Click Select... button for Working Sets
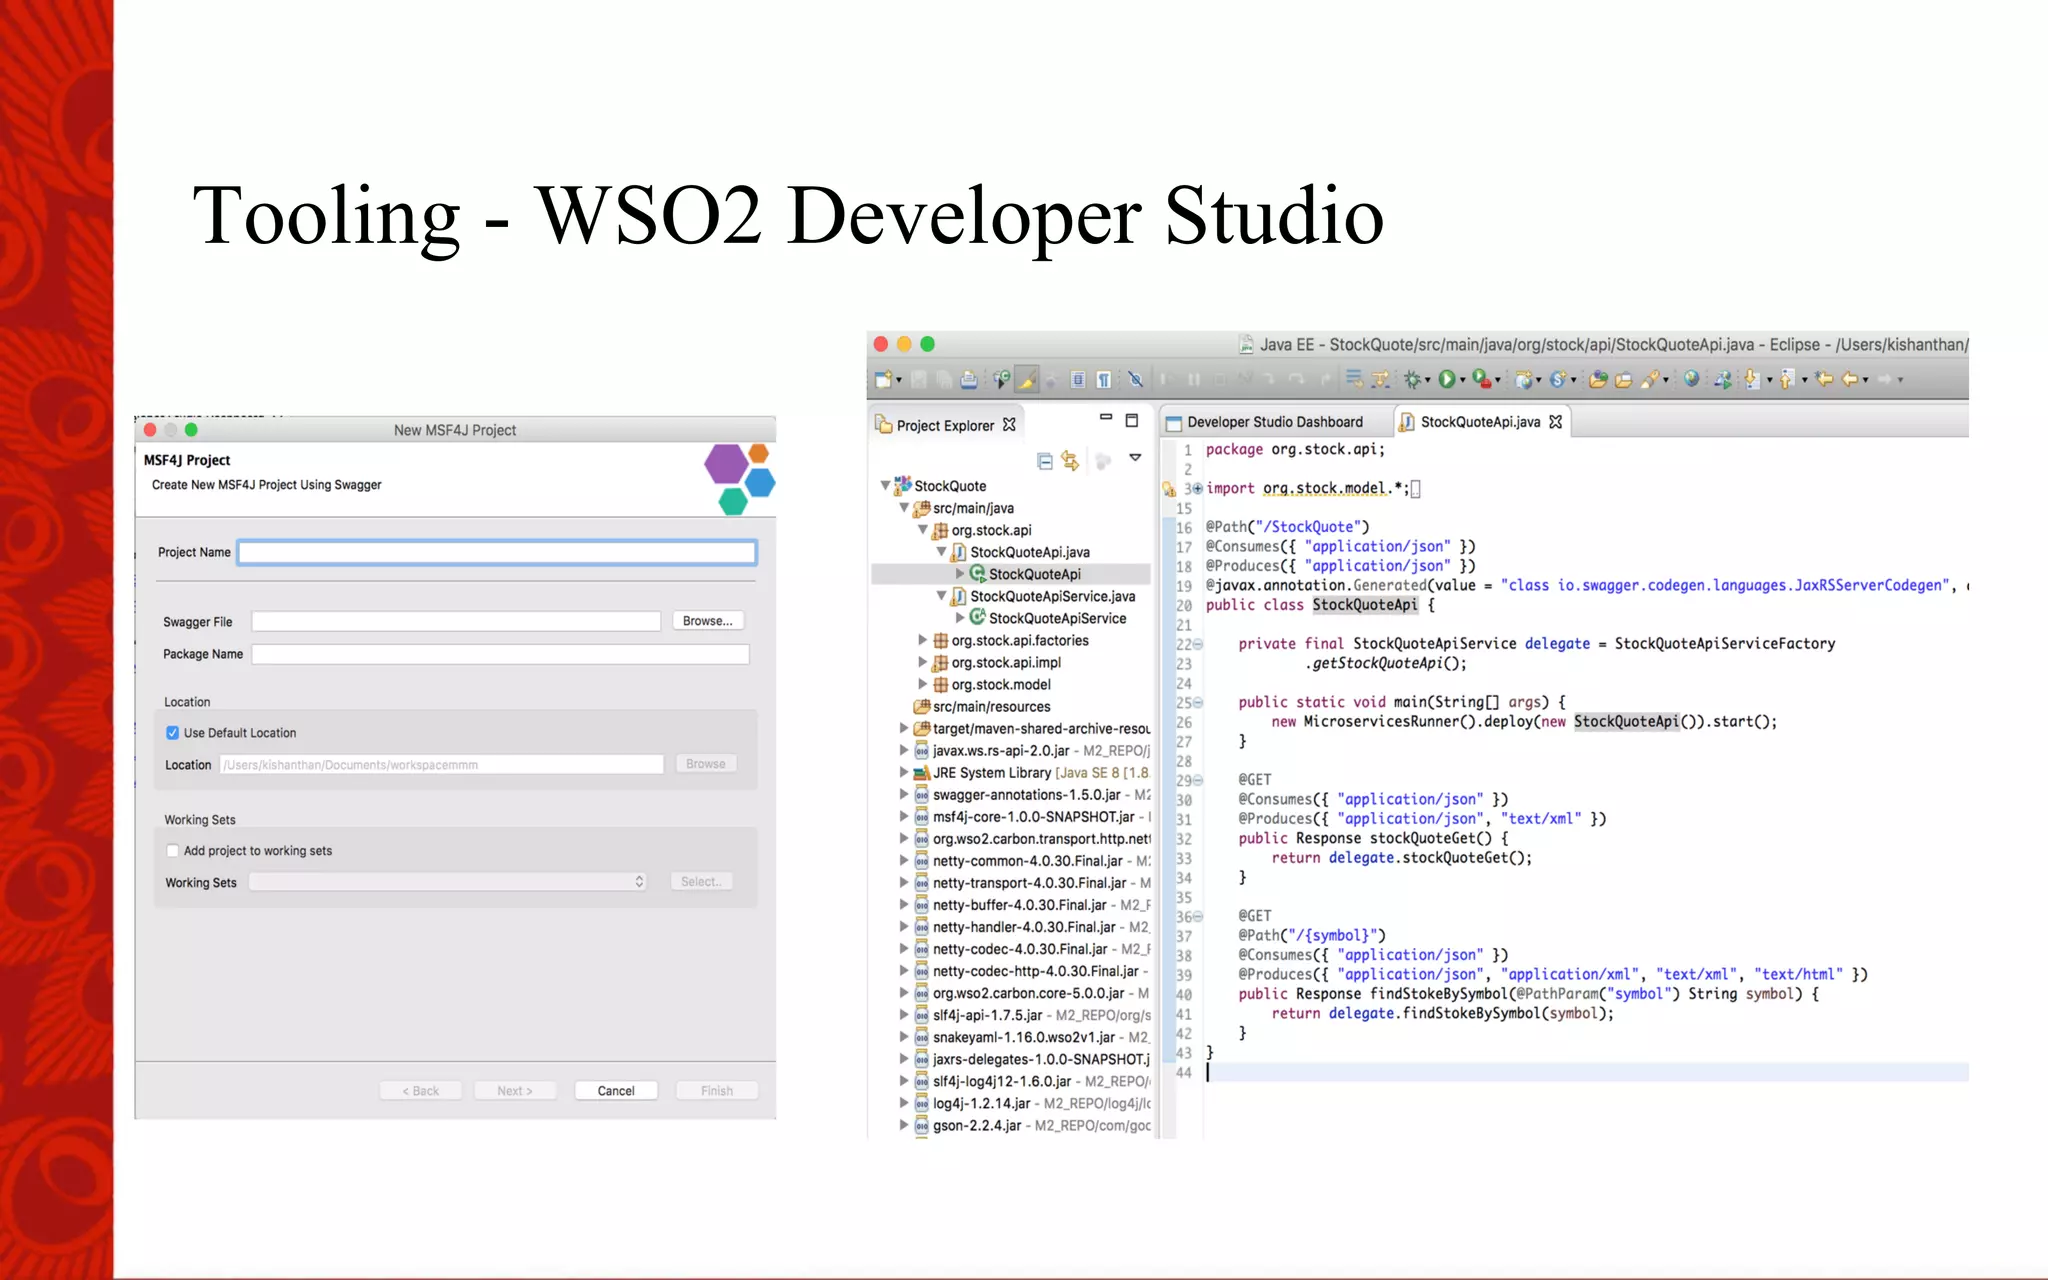Image resolution: width=2048 pixels, height=1280 pixels. pos(701,881)
